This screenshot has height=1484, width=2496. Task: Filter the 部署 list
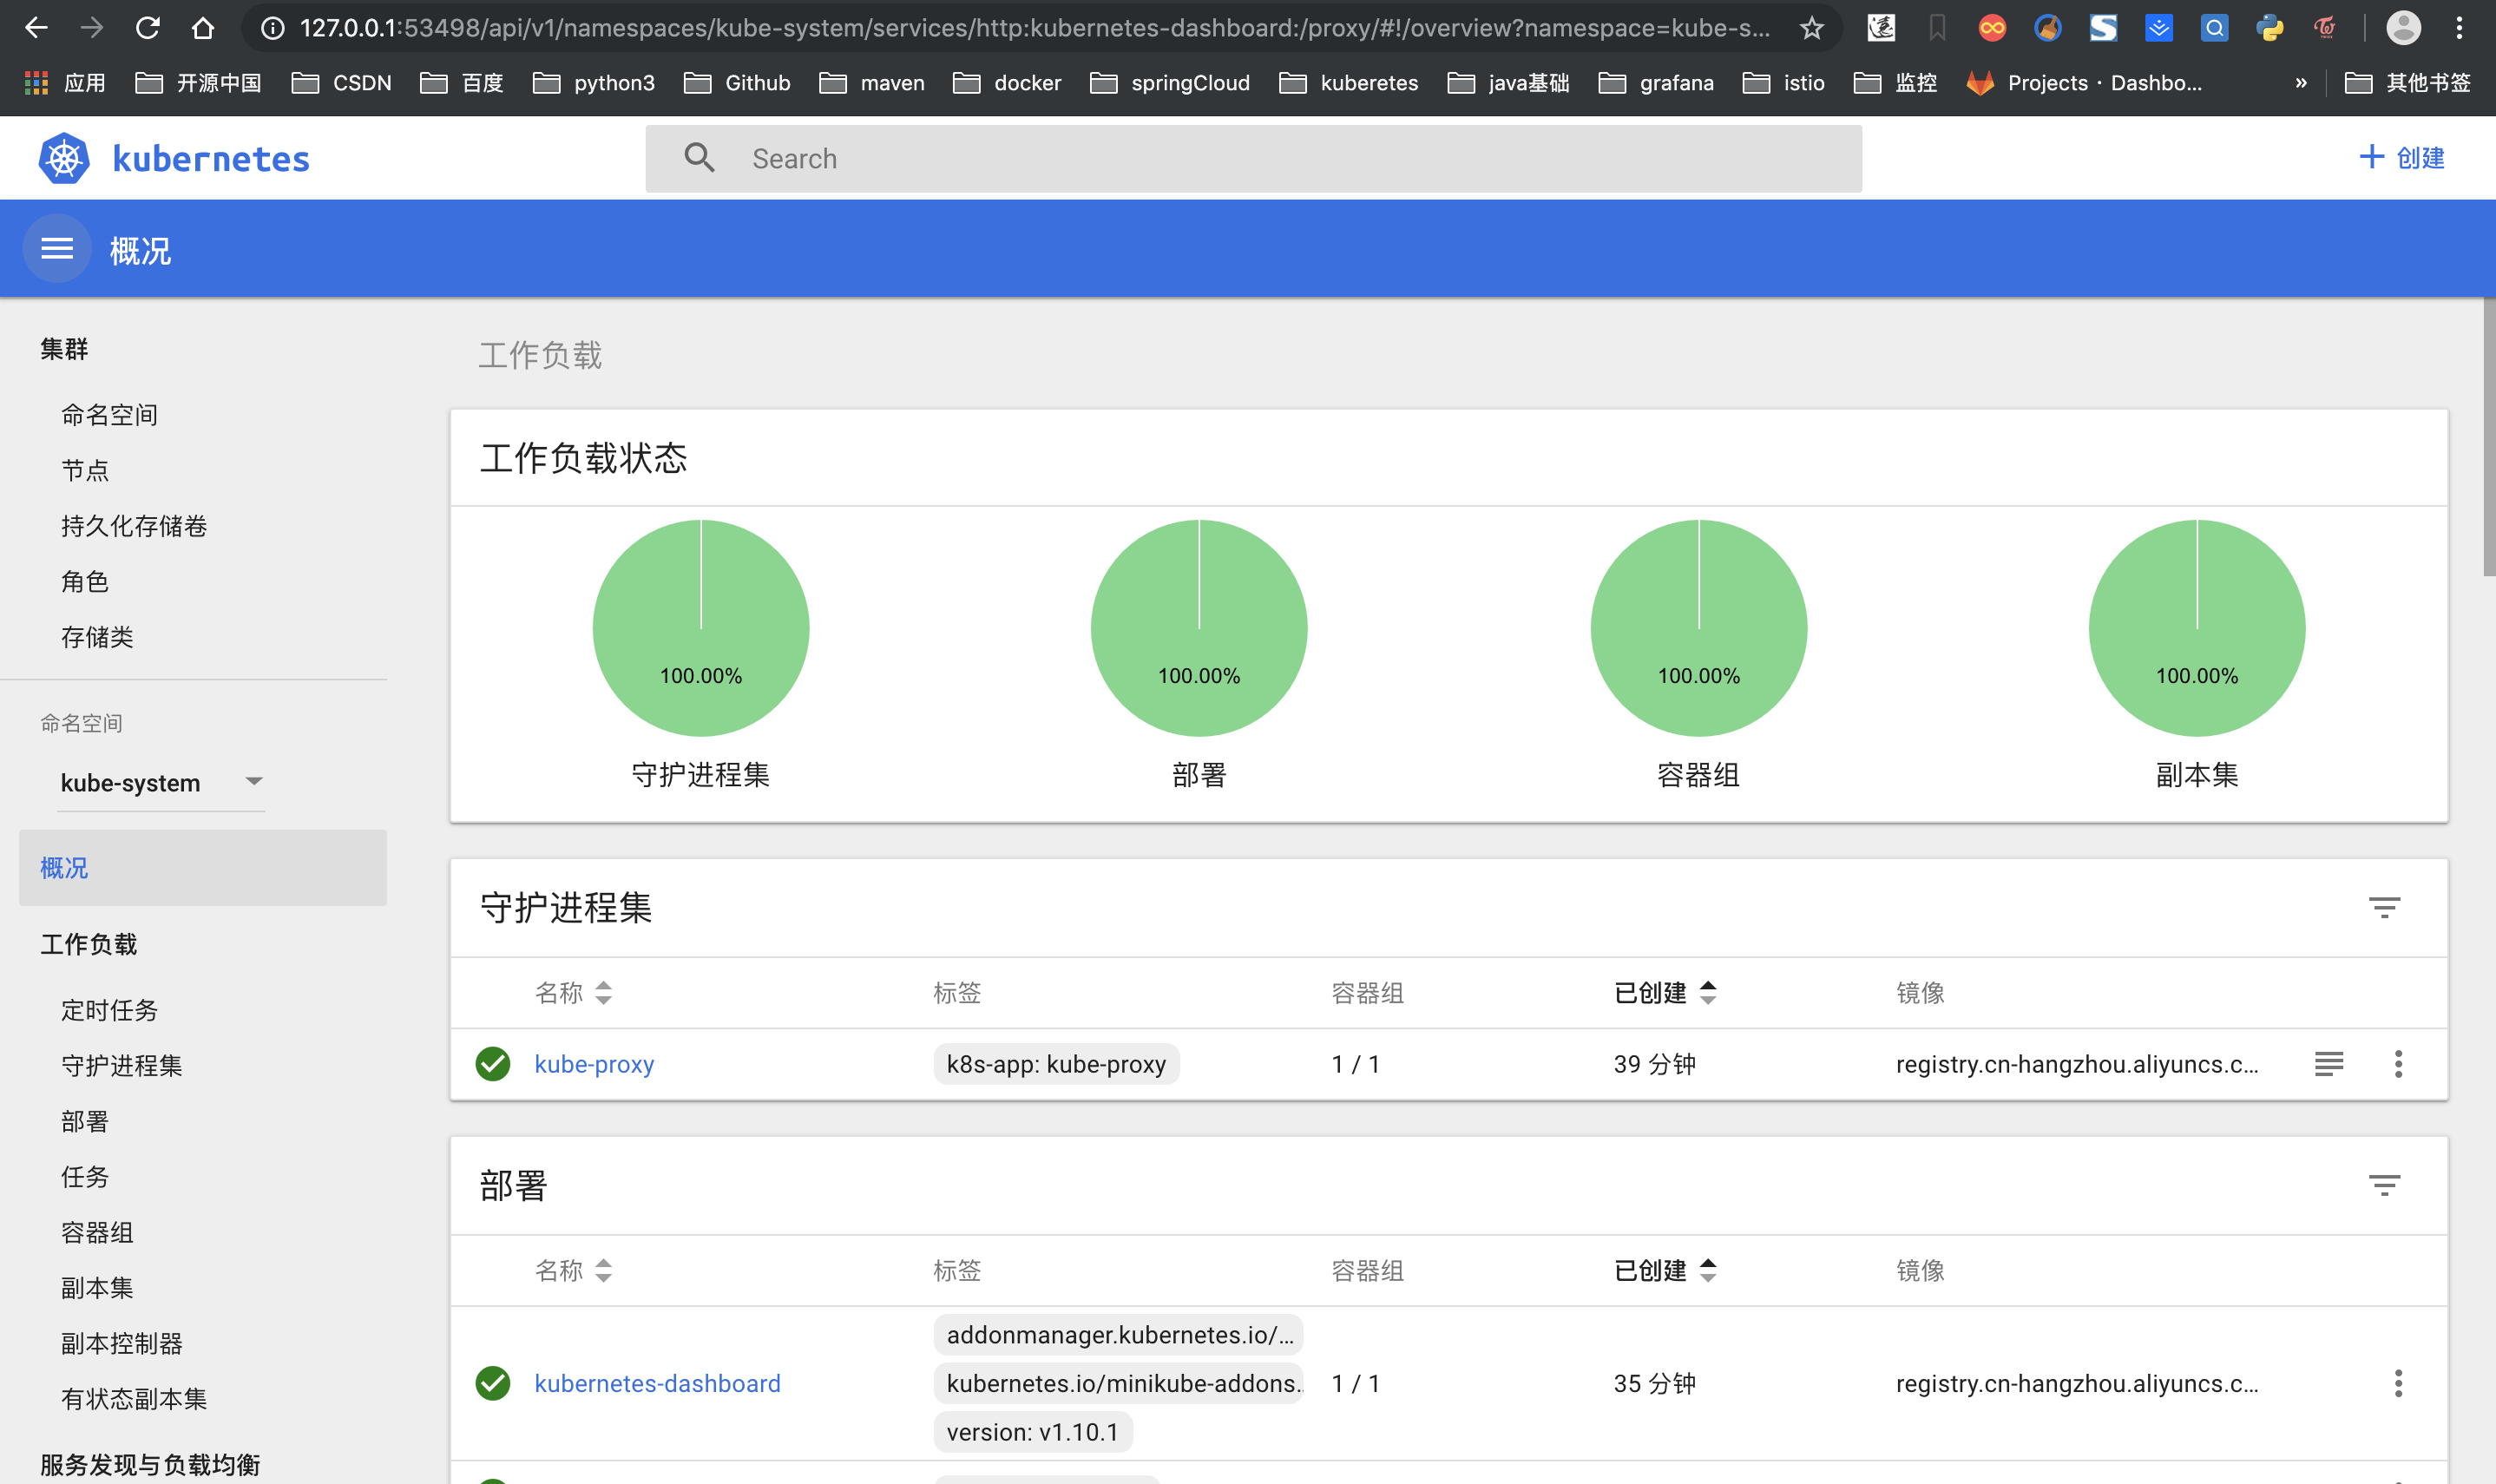tap(2384, 1185)
